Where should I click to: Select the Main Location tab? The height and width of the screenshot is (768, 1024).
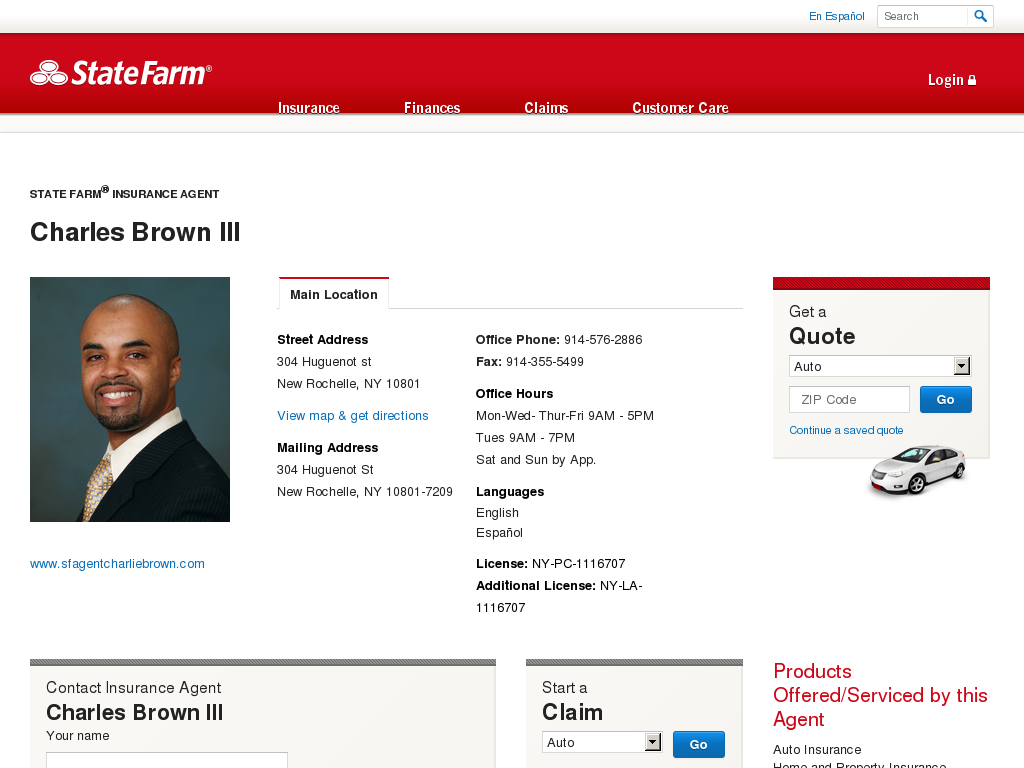334,294
